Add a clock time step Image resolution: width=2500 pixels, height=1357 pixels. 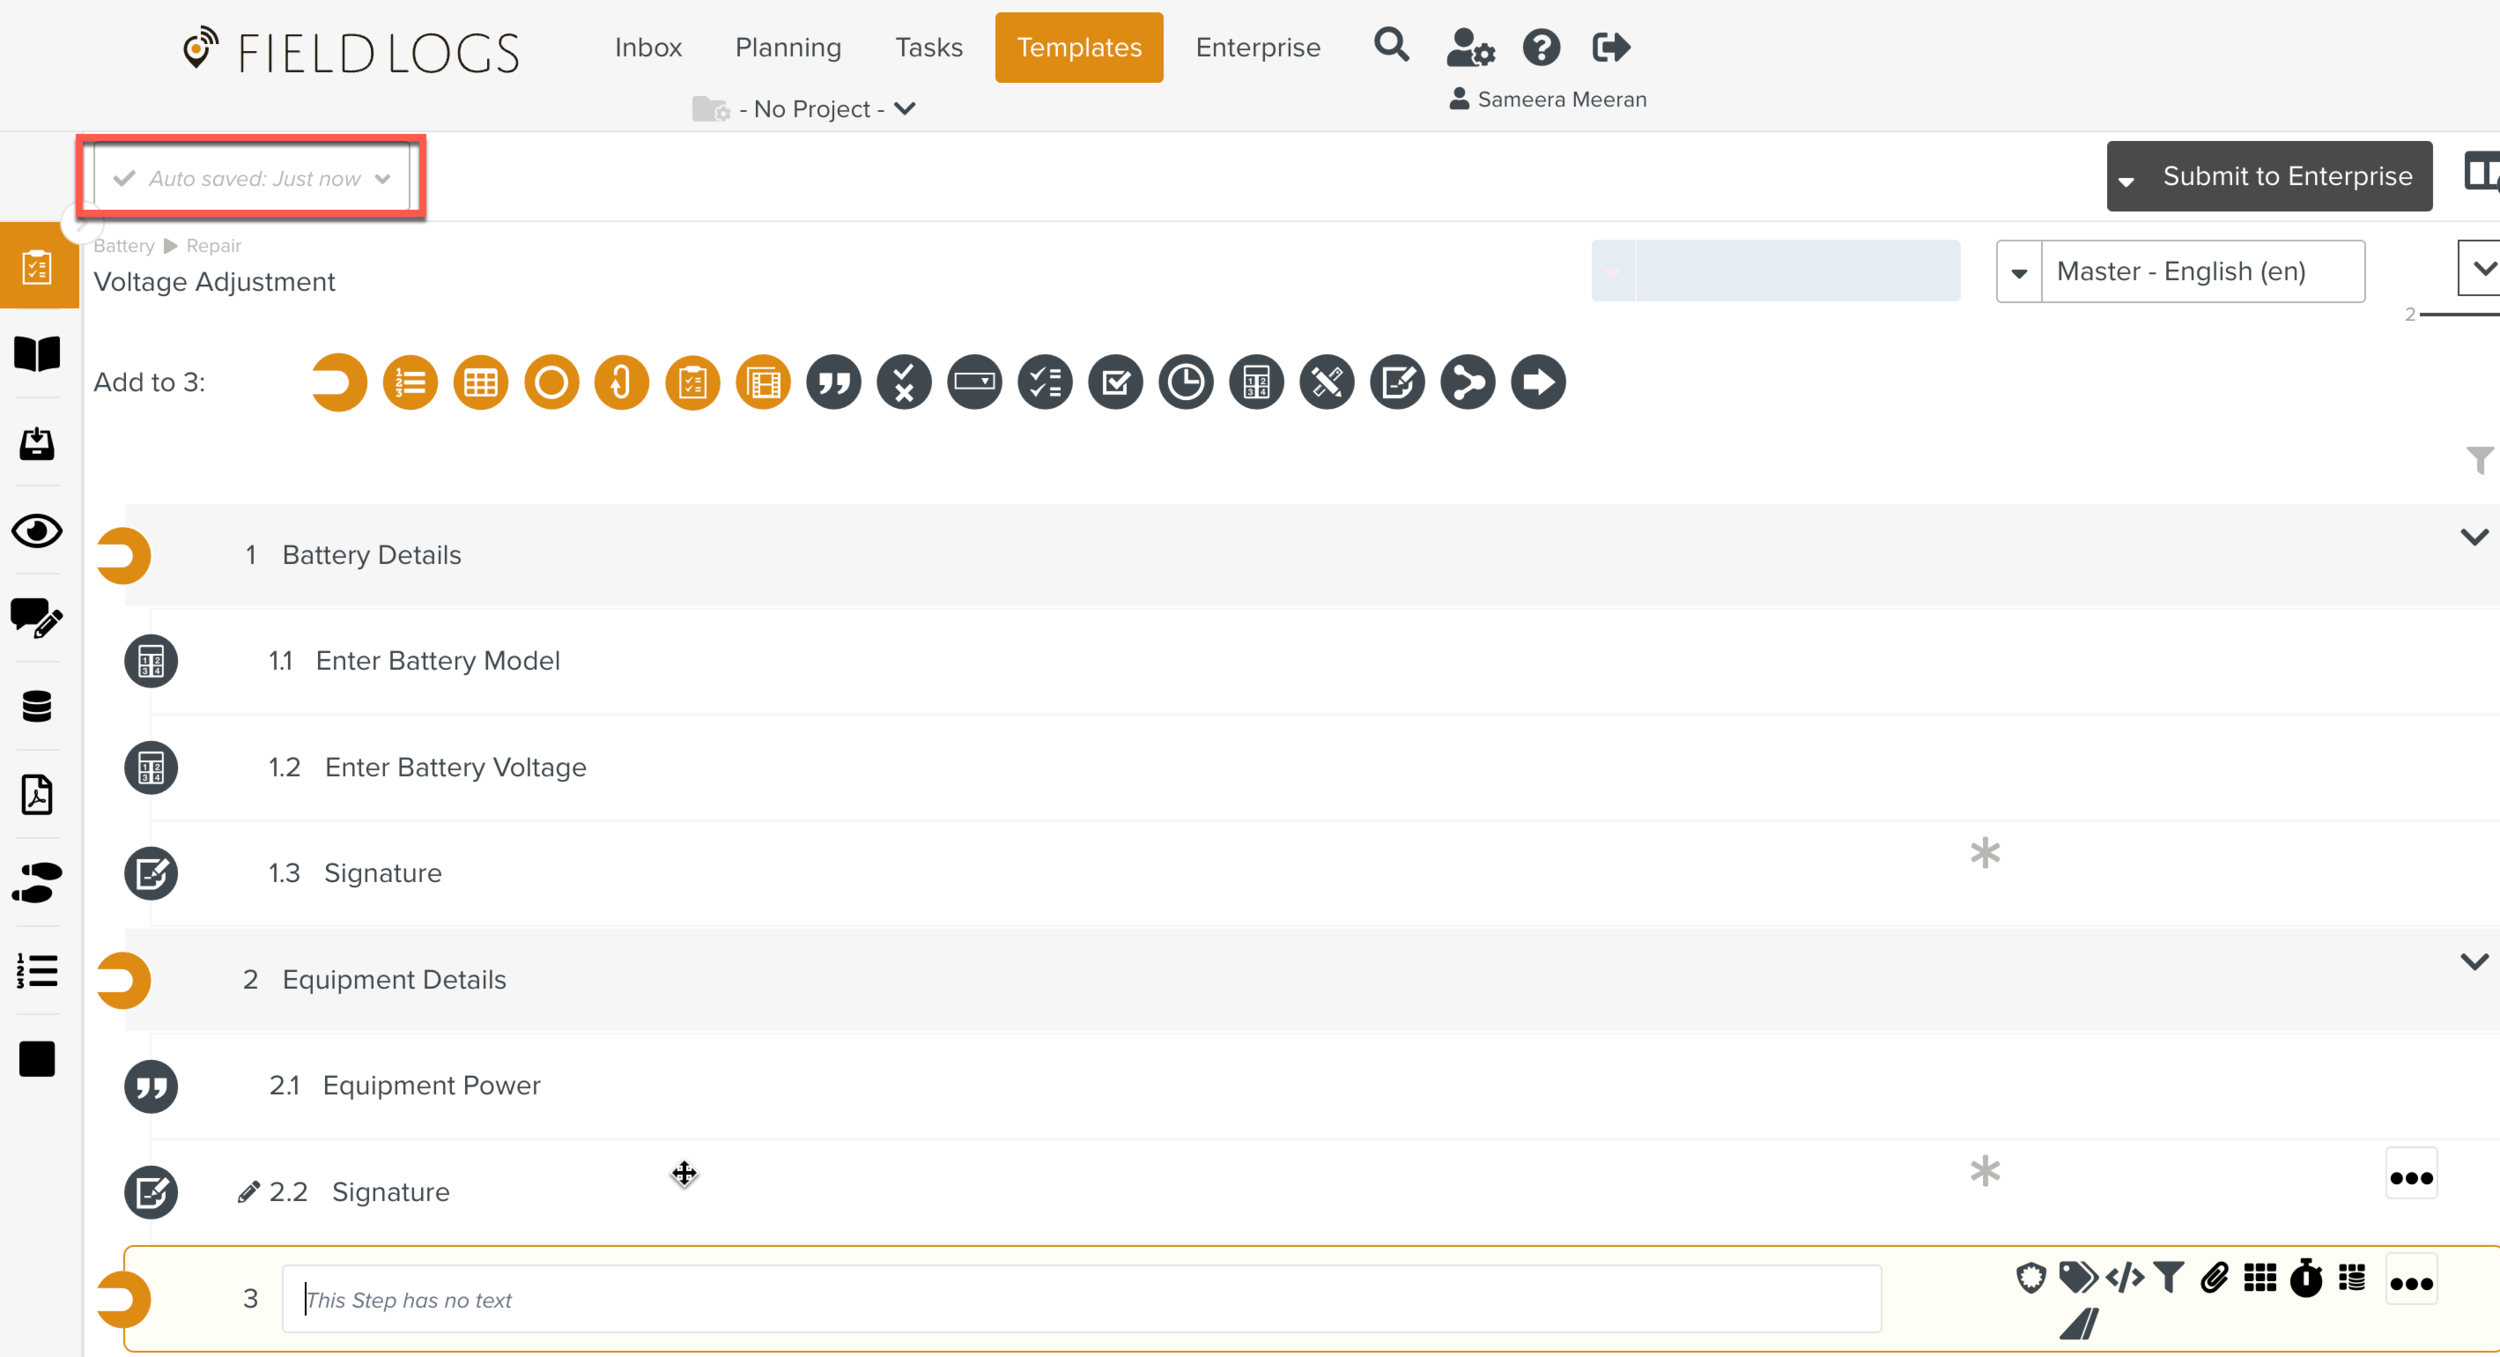pyautogui.click(x=1186, y=382)
